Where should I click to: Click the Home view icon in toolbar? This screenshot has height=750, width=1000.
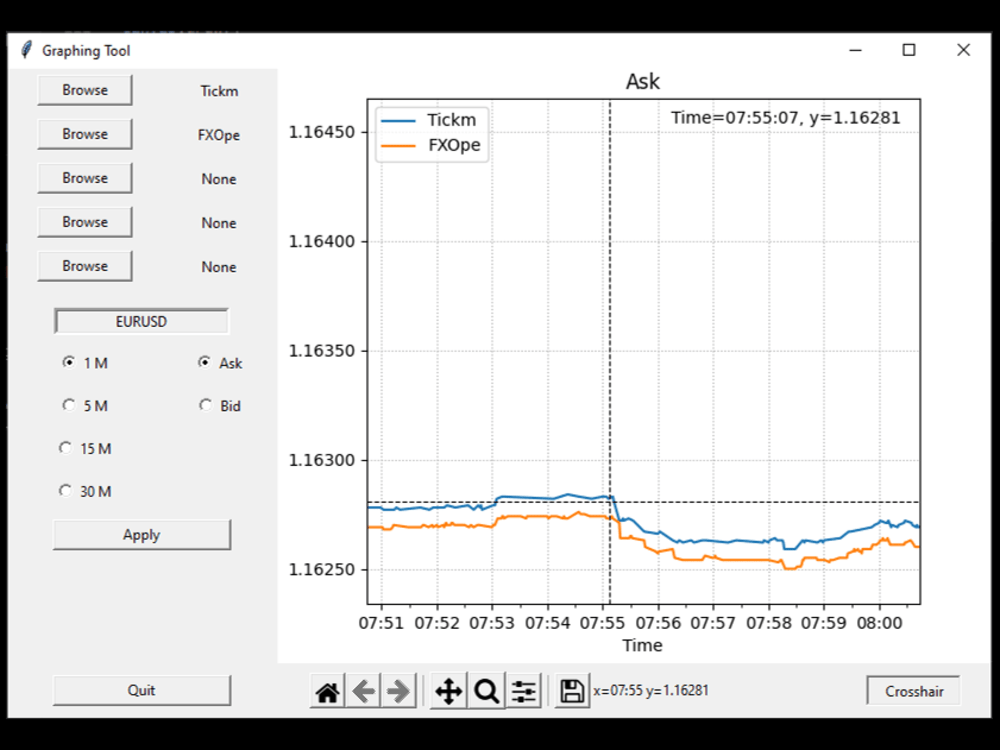[326, 690]
